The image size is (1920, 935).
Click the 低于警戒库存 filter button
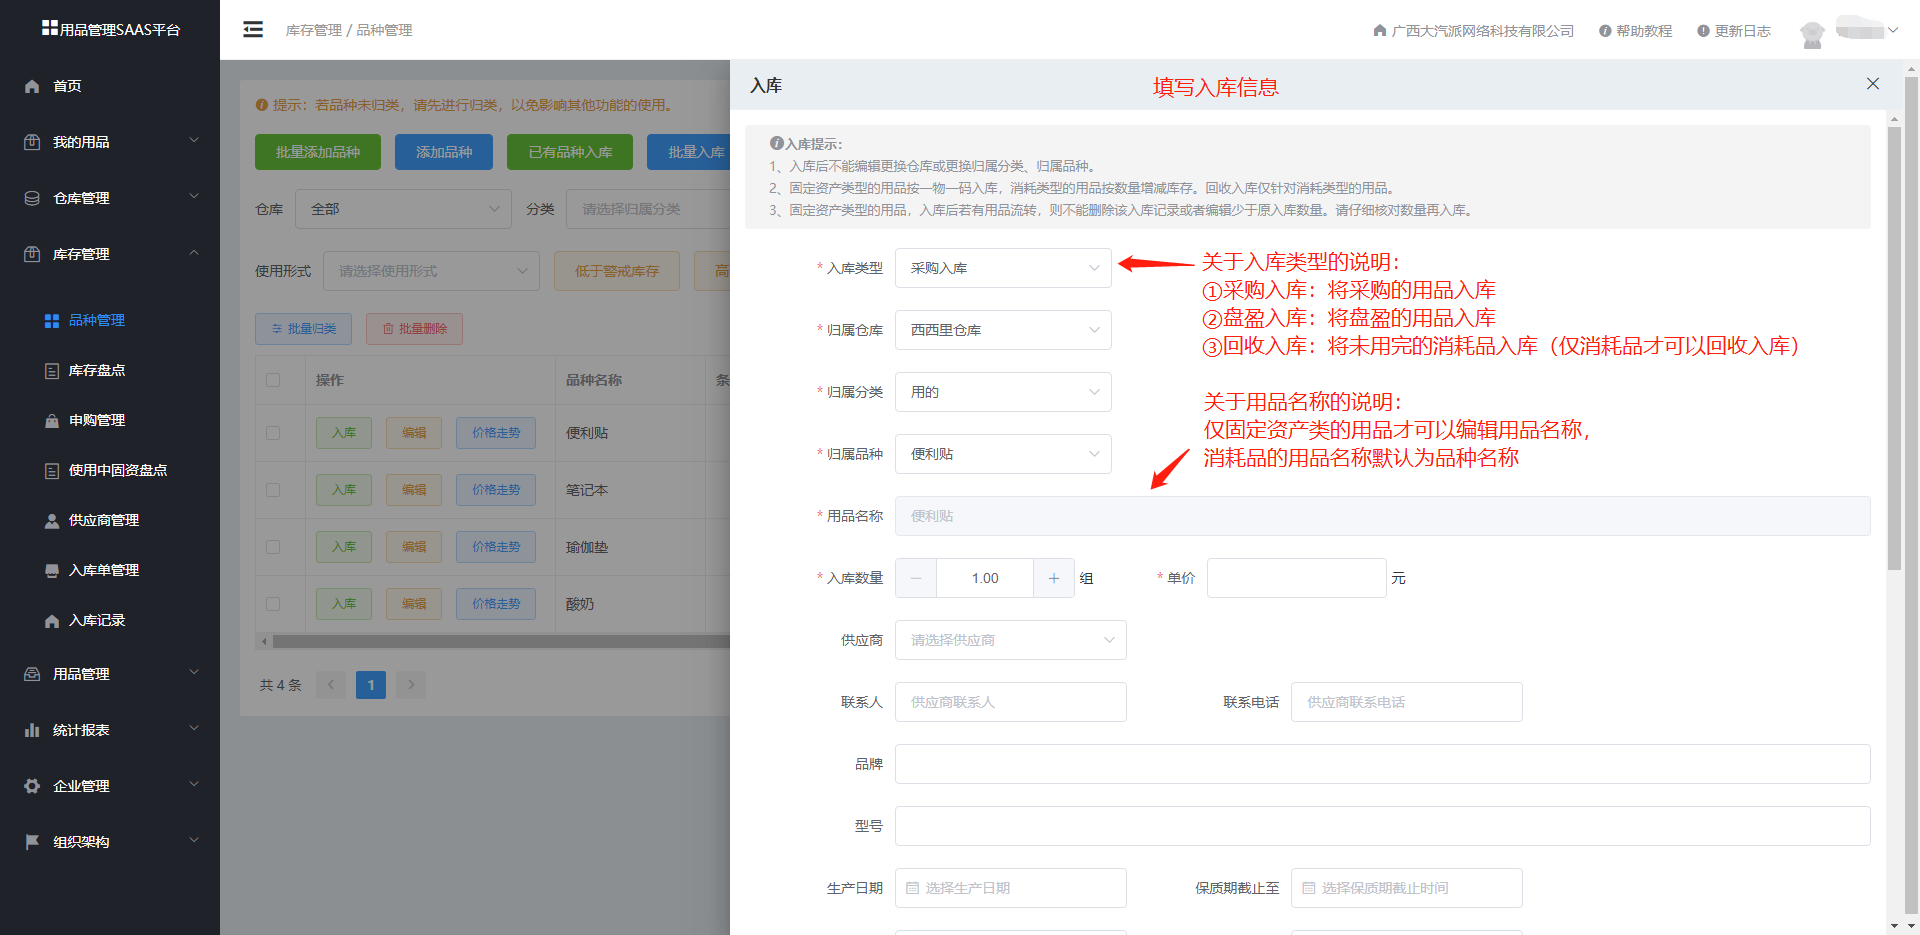(x=617, y=271)
